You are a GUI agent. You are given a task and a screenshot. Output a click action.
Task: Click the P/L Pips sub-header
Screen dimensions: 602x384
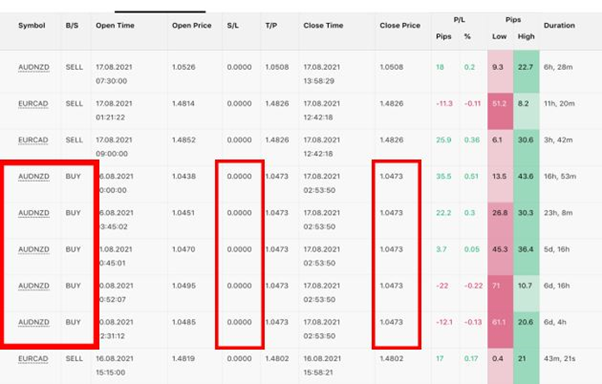pyautogui.click(x=443, y=37)
